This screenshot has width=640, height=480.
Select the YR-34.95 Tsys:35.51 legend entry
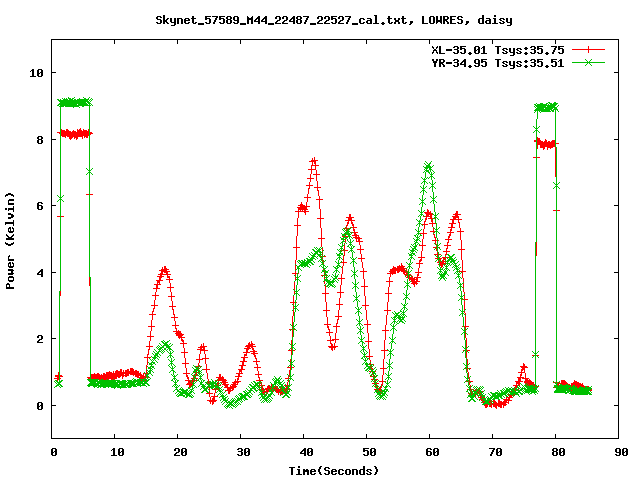click(498, 63)
